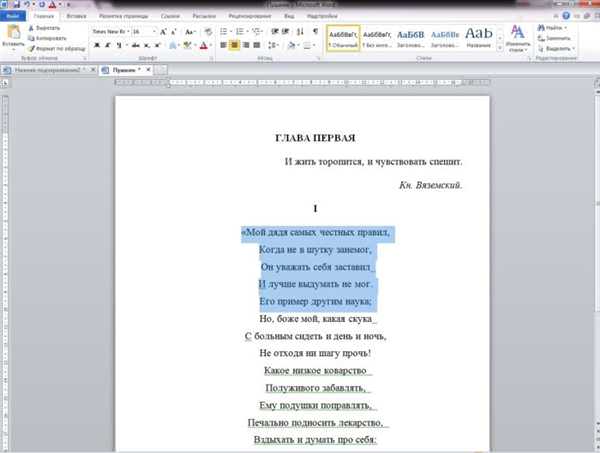Justify text alignment
Image resolution: width=600 pixels, height=453 pixels.
257,46
